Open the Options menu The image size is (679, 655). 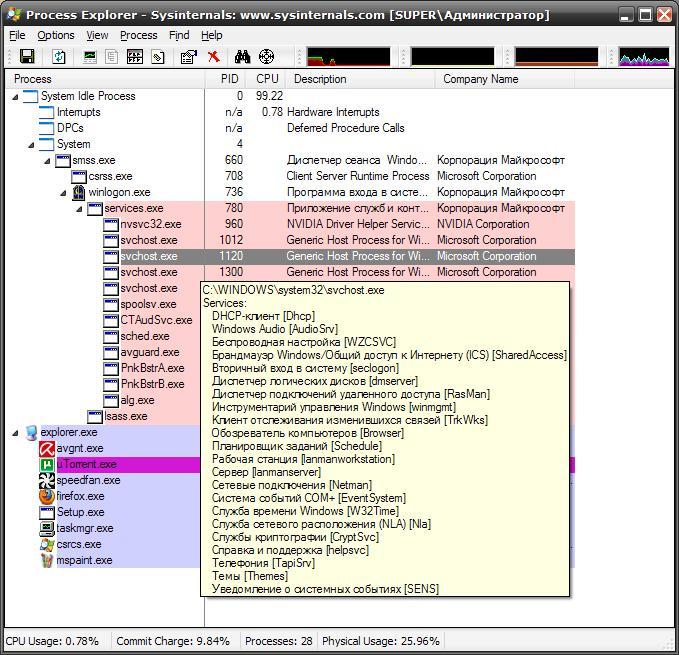tap(55, 35)
